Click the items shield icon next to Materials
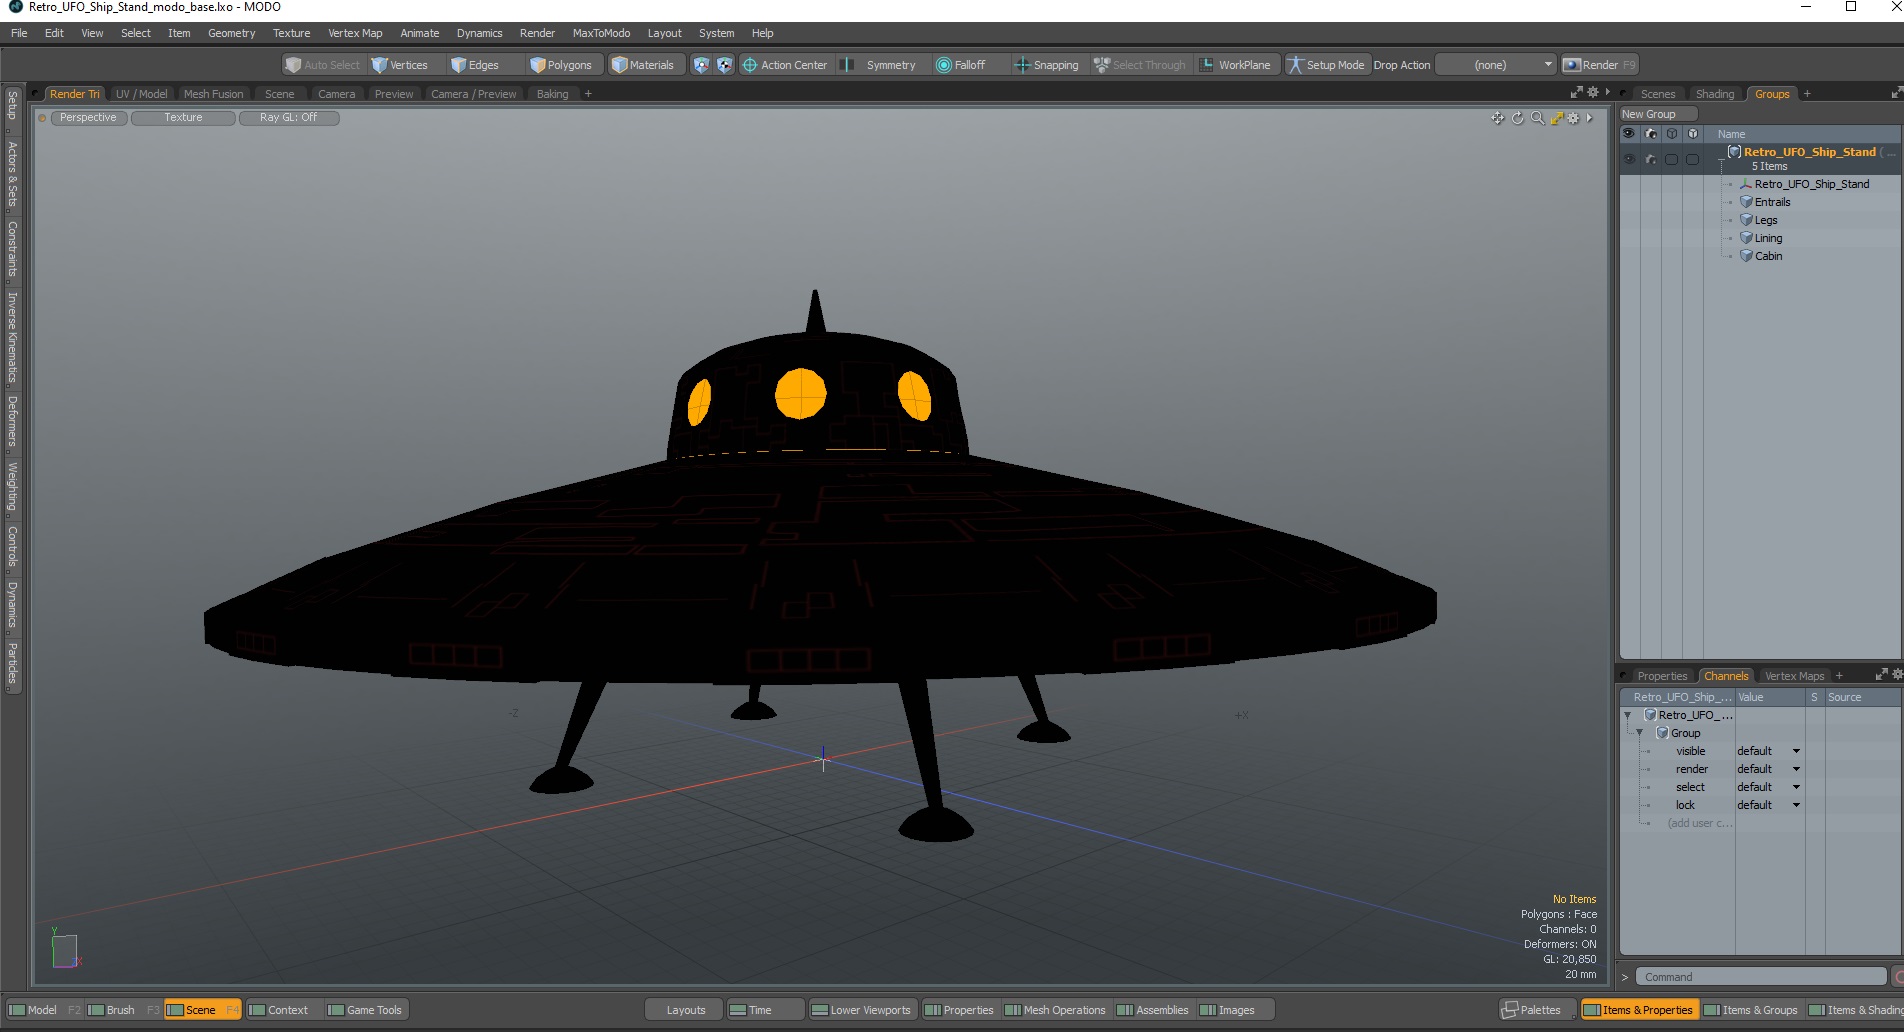 coord(701,65)
